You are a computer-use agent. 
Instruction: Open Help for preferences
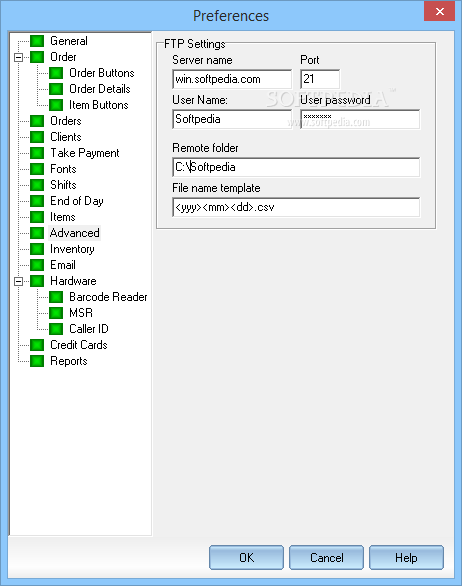(406, 558)
